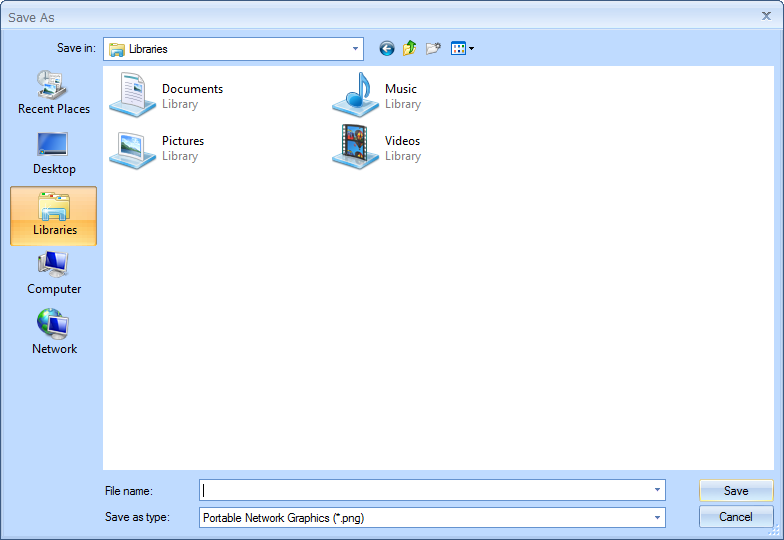The height and width of the screenshot is (540, 784).
Task: Open the Save as type dropdown
Action: (657, 517)
